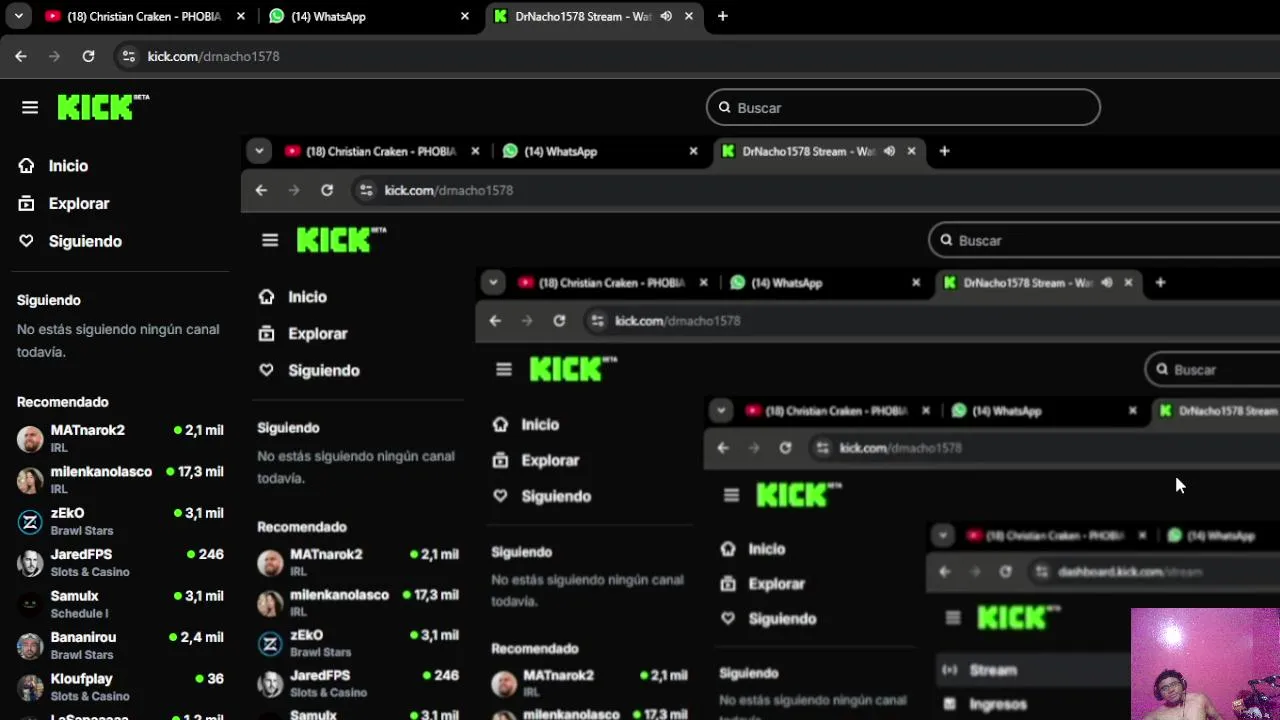The width and height of the screenshot is (1280, 720).
Task: Open MATnarok2 channel in outermost recommended list
Action: tap(120, 439)
